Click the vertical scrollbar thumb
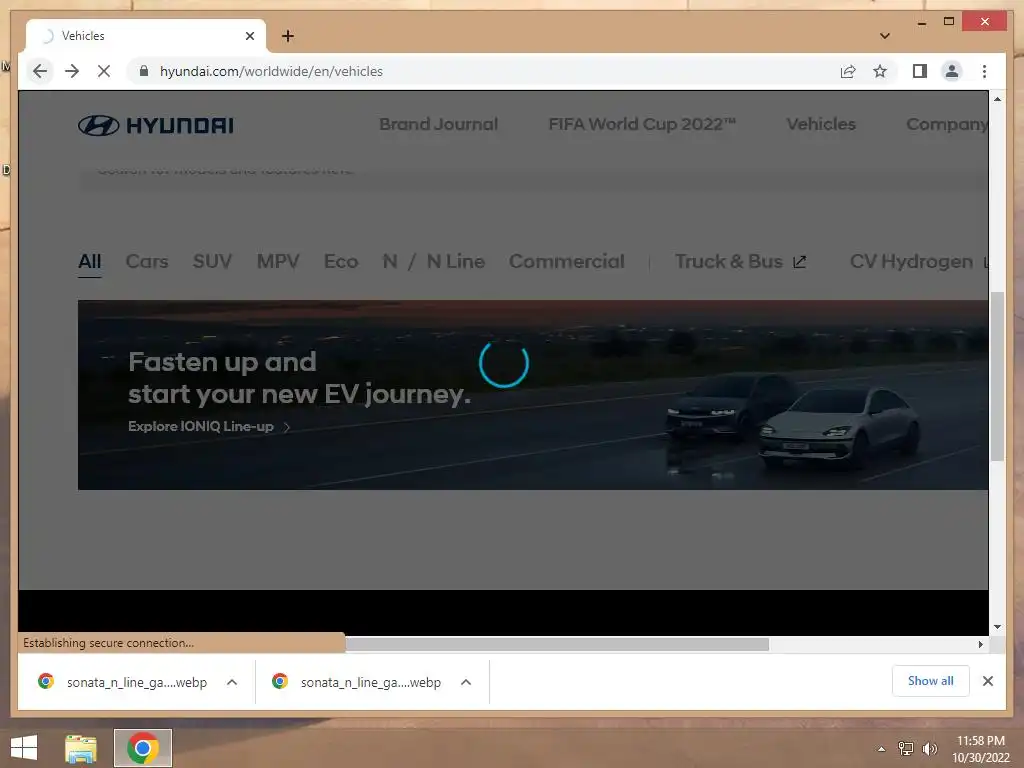This screenshot has width=1024, height=768. coord(997,376)
